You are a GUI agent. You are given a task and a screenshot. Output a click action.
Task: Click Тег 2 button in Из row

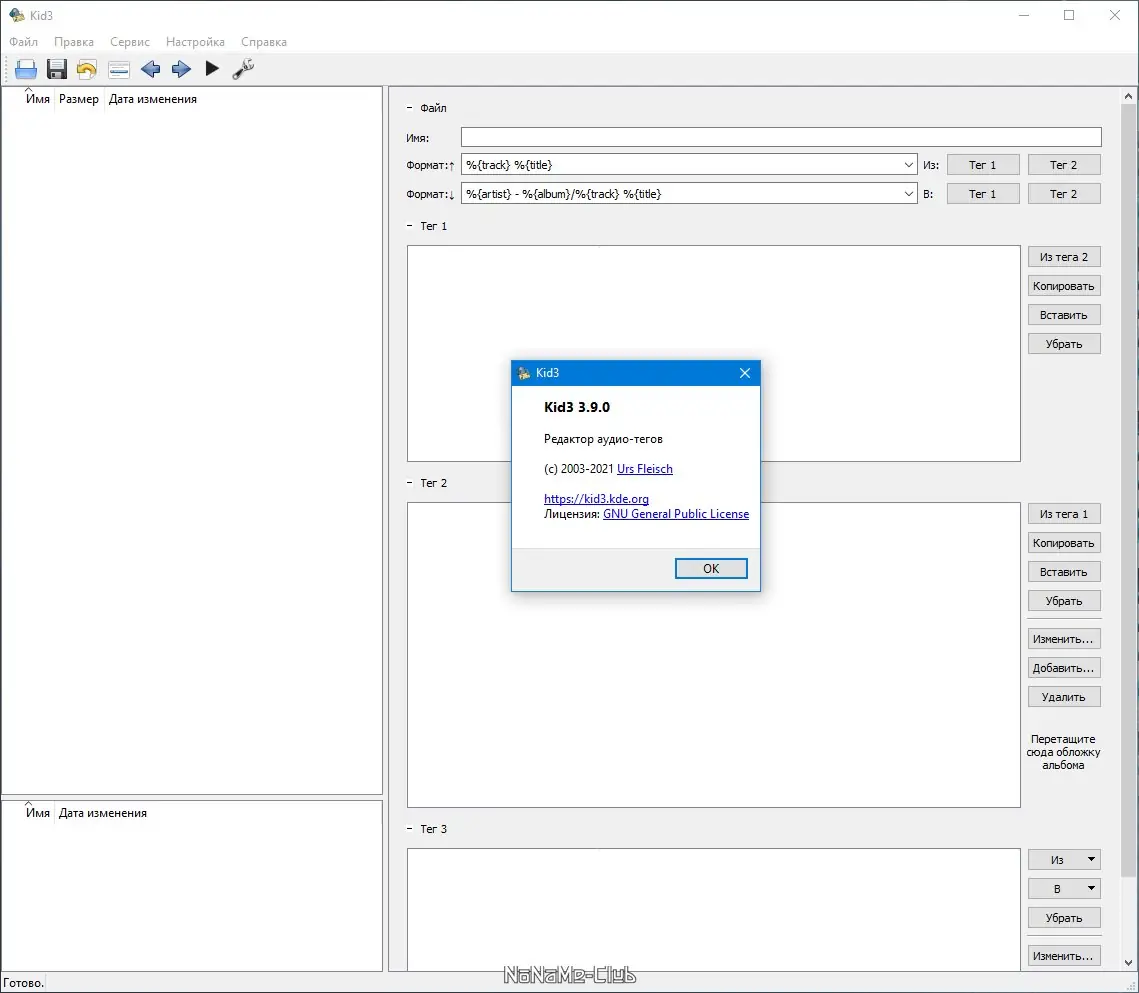1064,165
